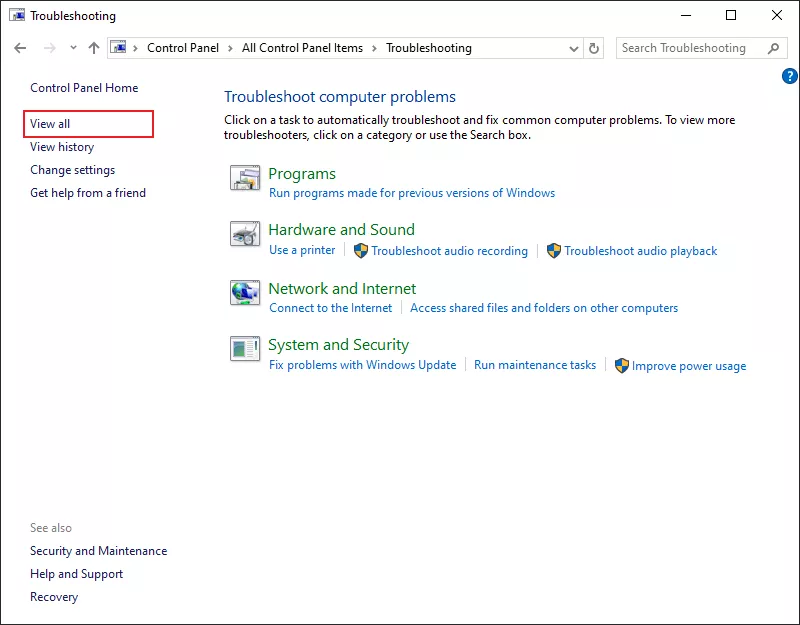Expand chevron after Control Panel breadcrumb

coord(231,48)
